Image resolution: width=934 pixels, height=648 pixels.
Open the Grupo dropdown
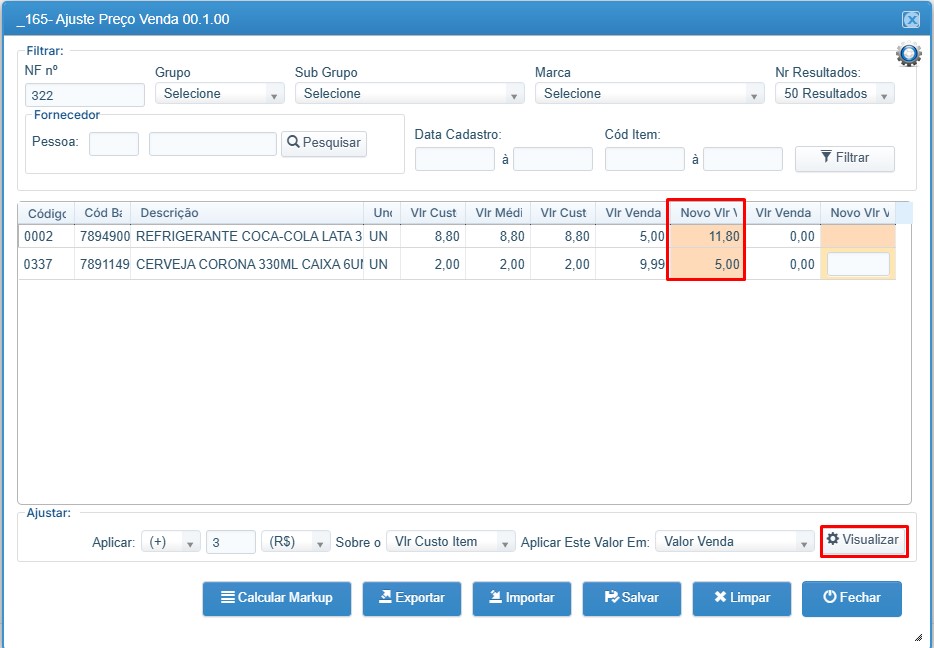tap(220, 94)
